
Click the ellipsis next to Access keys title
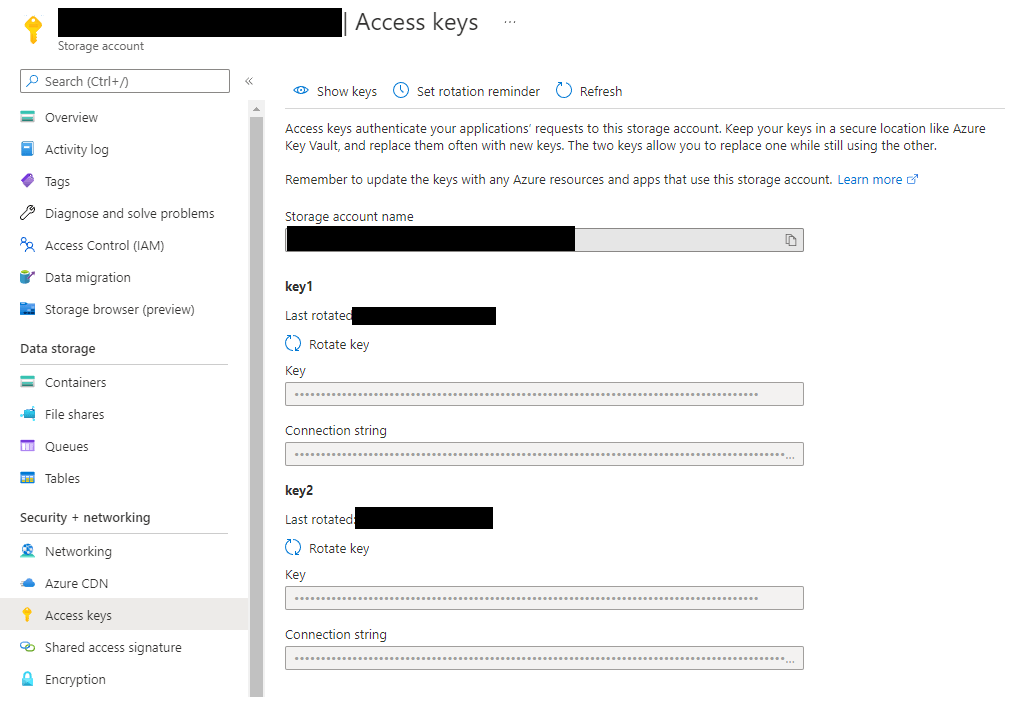[x=510, y=22]
